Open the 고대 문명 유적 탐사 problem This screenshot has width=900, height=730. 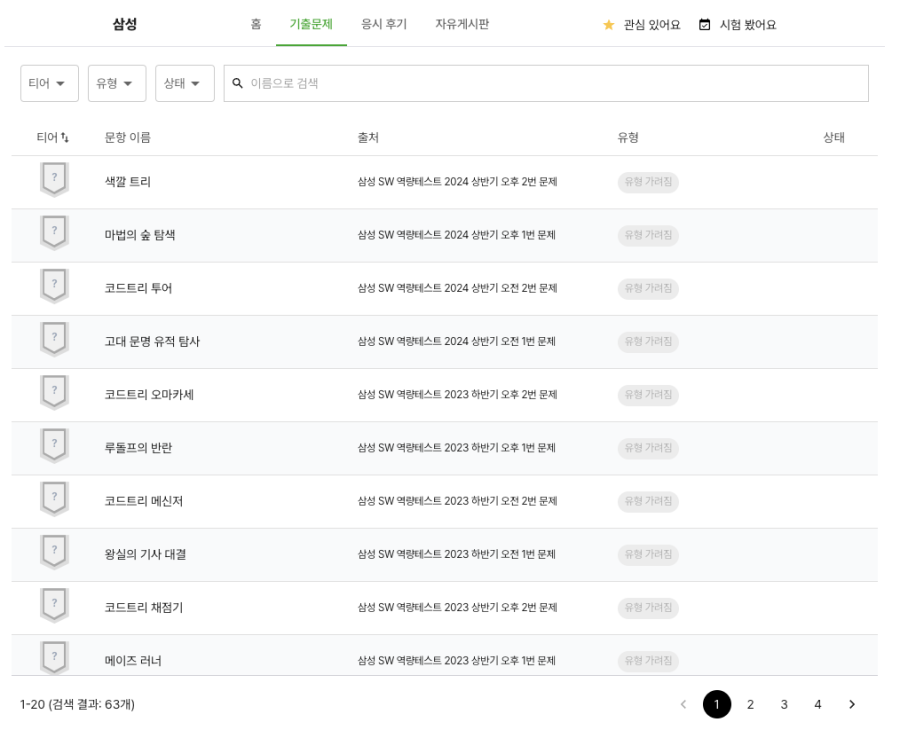152,341
